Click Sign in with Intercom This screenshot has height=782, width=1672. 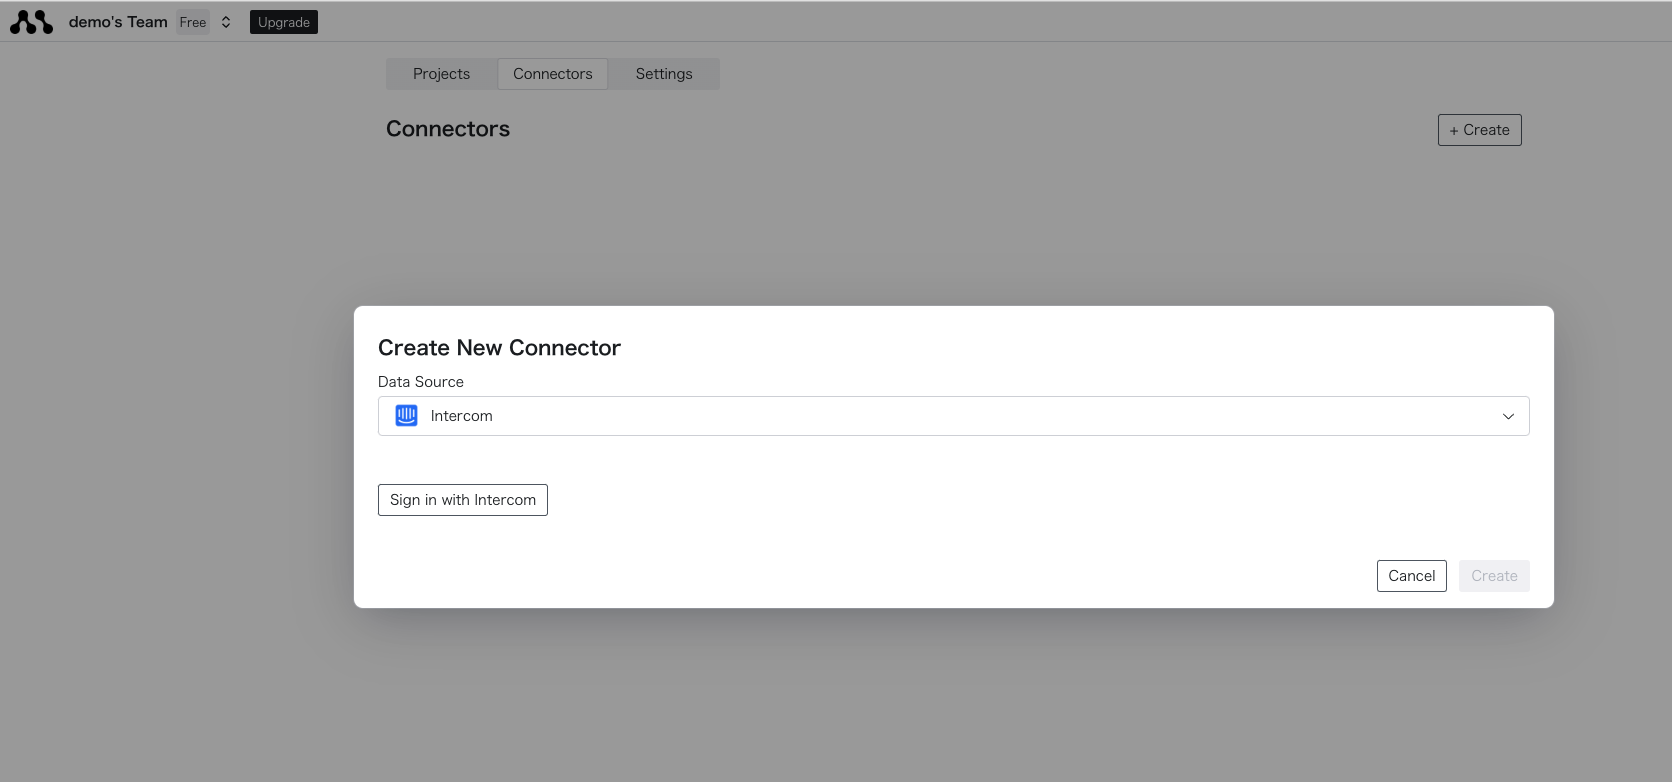tap(462, 499)
